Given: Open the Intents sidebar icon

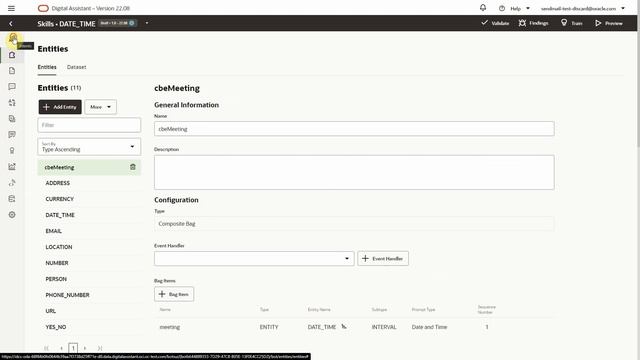Looking at the screenshot, I should 13,39.
